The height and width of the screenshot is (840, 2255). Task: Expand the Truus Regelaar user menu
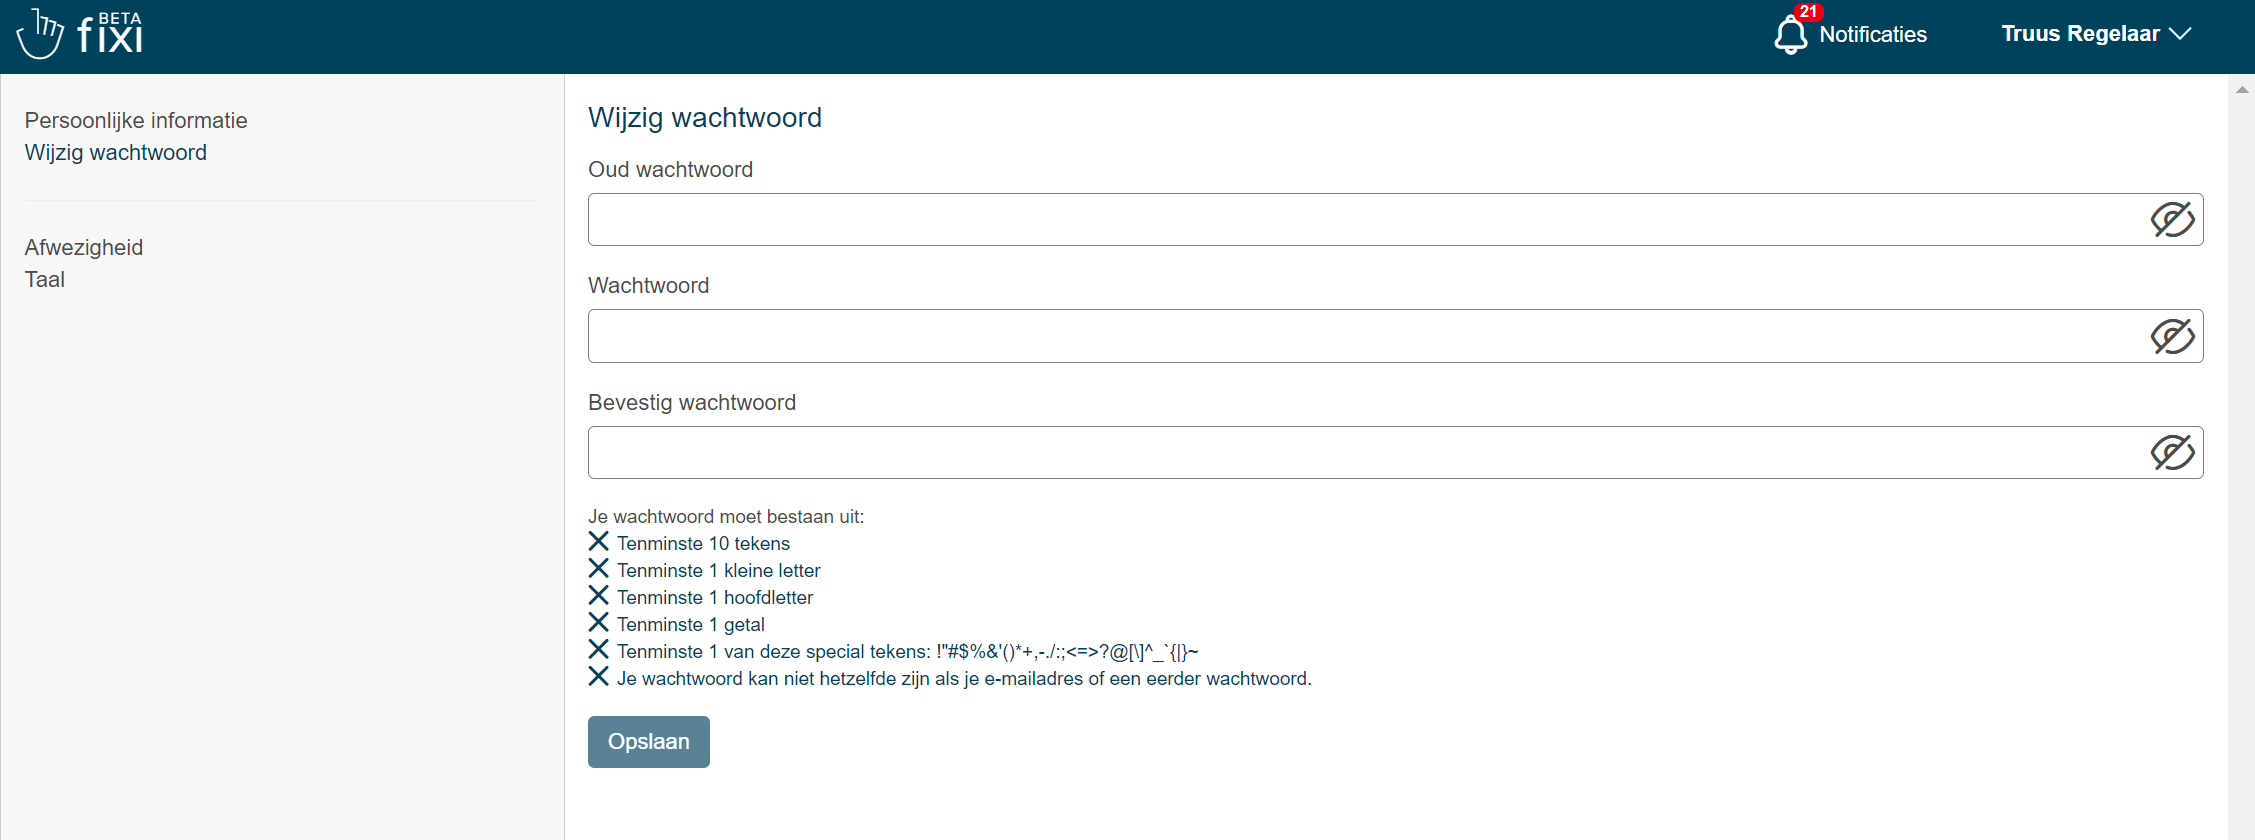pyautogui.click(x=2096, y=34)
